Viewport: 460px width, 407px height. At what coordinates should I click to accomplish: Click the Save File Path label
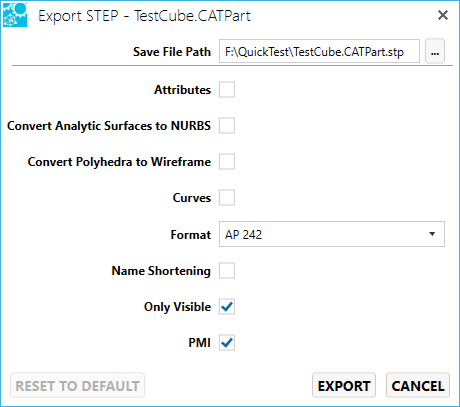tap(172, 52)
